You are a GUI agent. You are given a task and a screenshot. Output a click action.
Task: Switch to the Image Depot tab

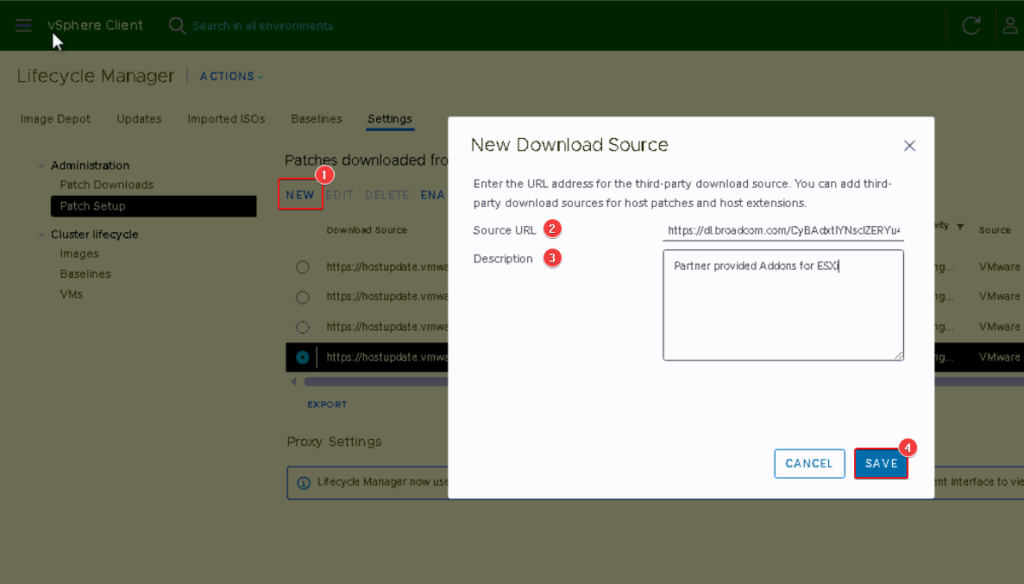pyautogui.click(x=55, y=119)
